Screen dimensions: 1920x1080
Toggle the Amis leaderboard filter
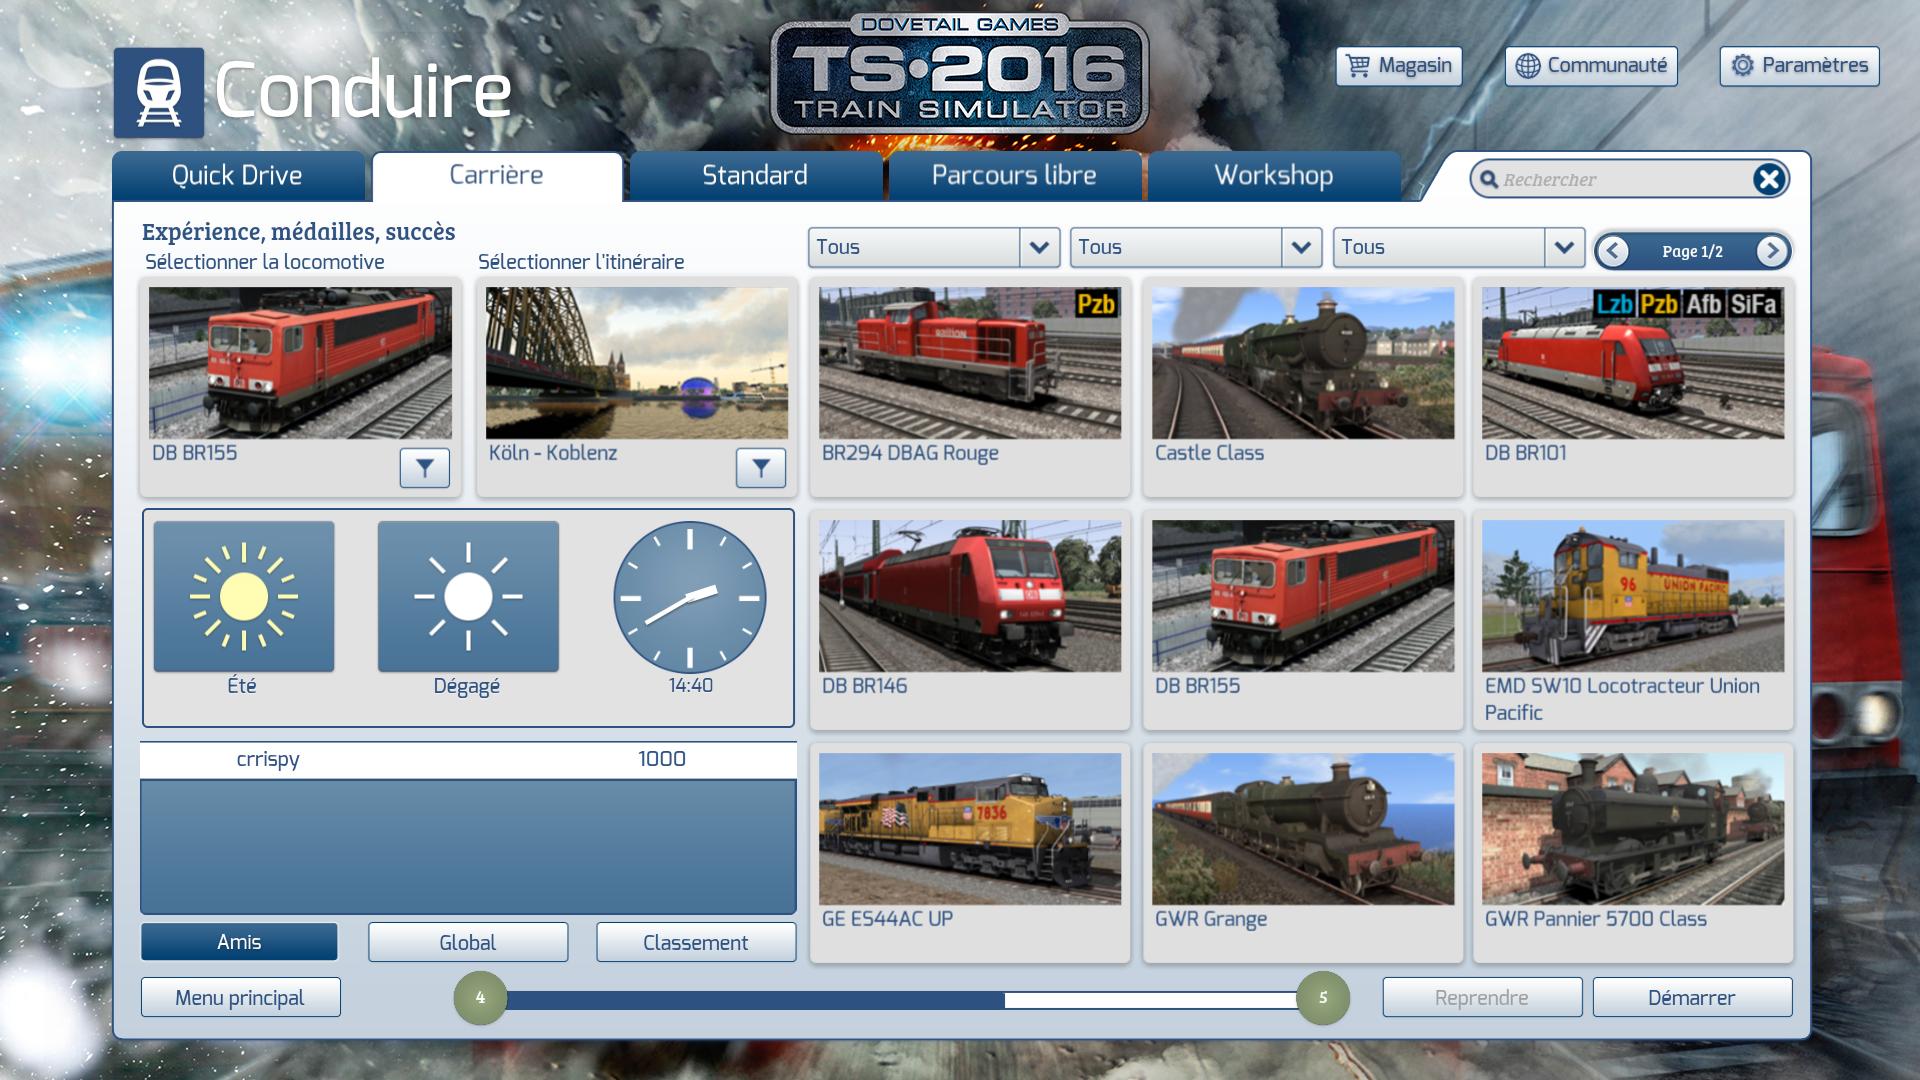(239, 942)
